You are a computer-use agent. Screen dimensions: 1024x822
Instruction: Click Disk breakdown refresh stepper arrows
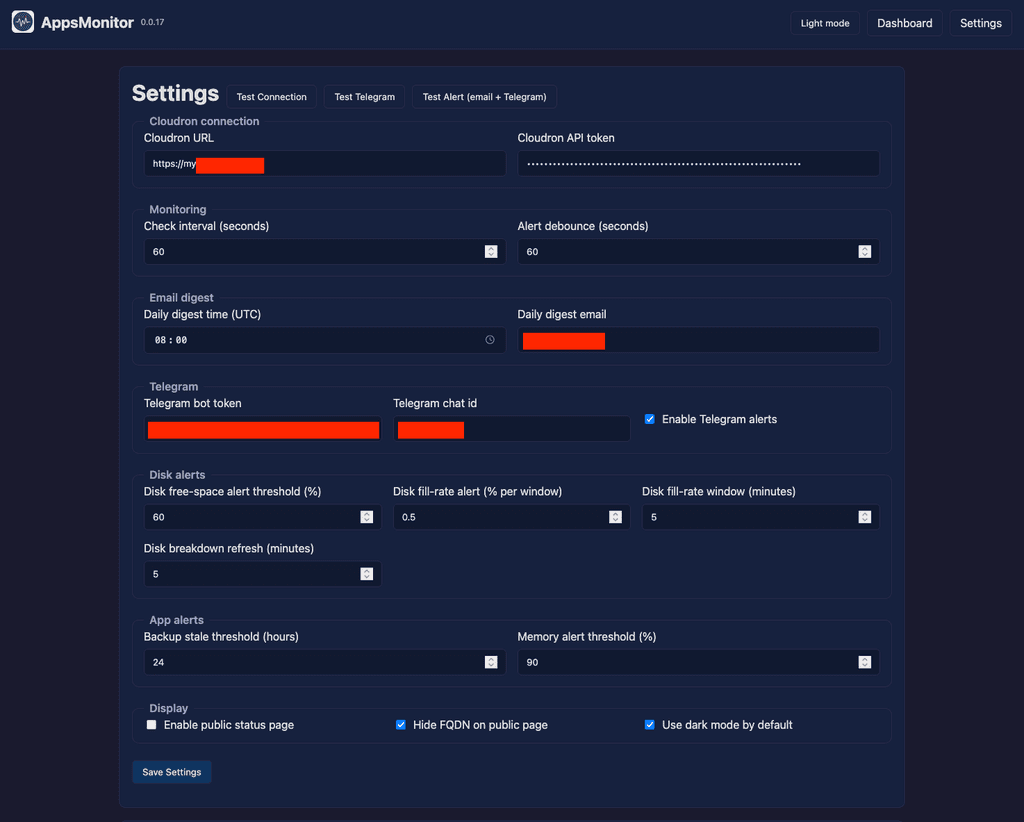[x=366, y=573]
